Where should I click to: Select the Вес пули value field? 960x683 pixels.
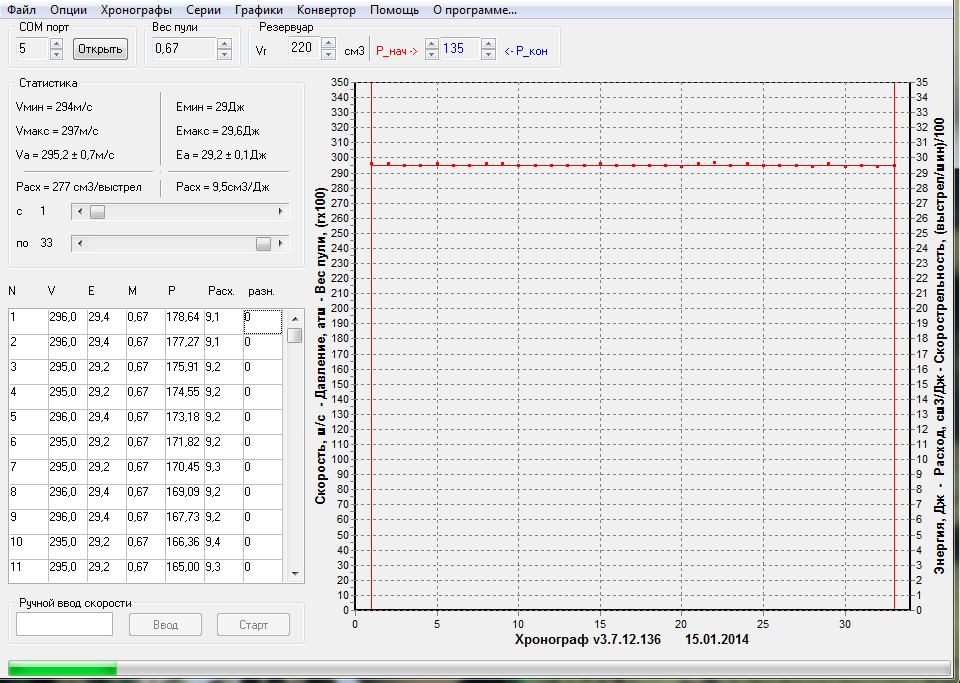click(x=183, y=49)
